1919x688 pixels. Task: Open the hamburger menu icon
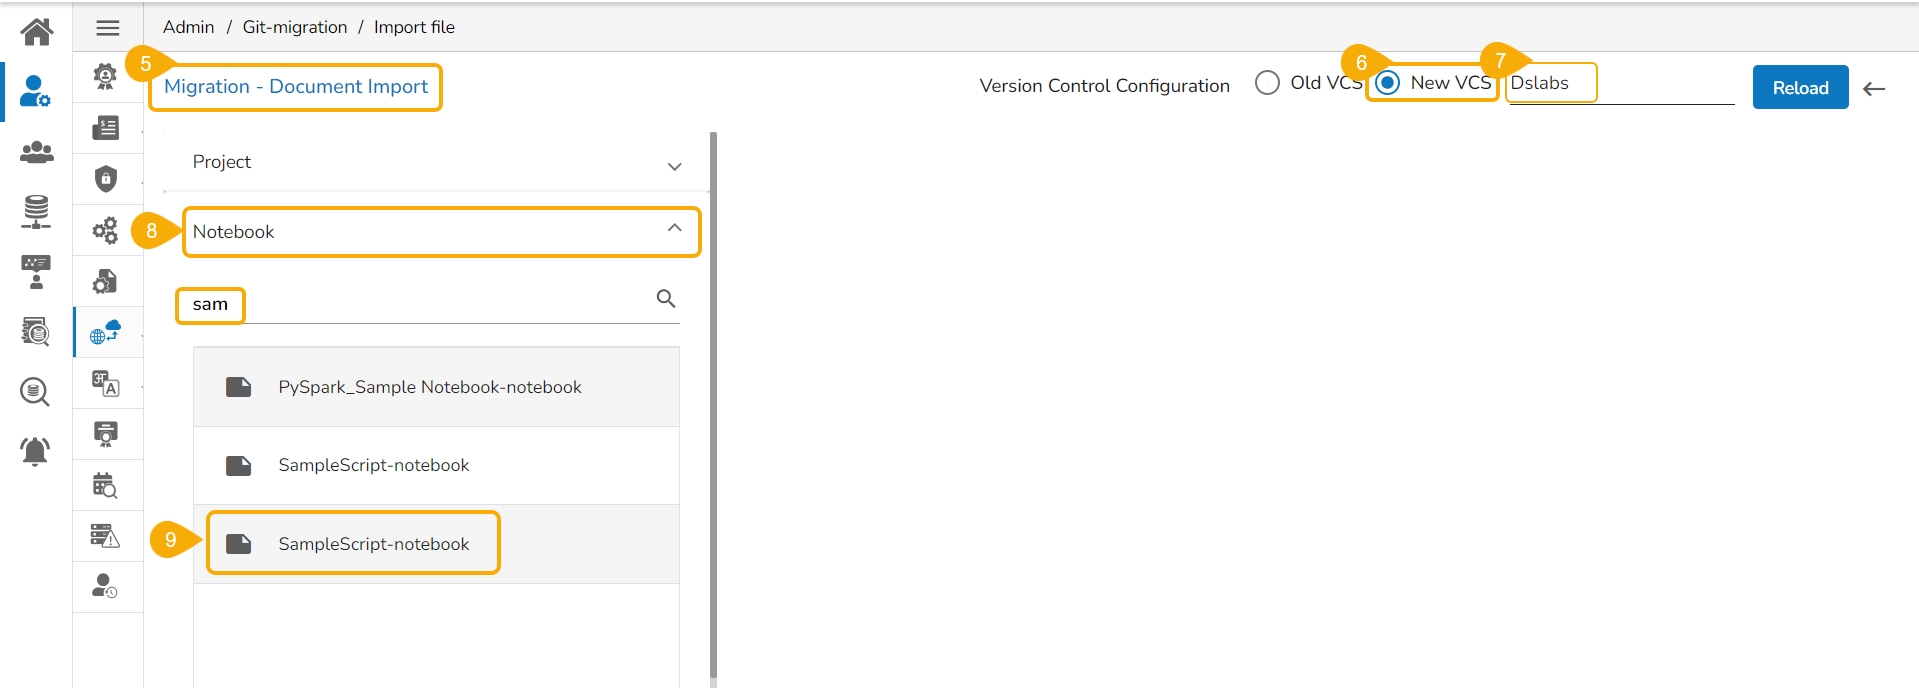(x=108, y=28)
